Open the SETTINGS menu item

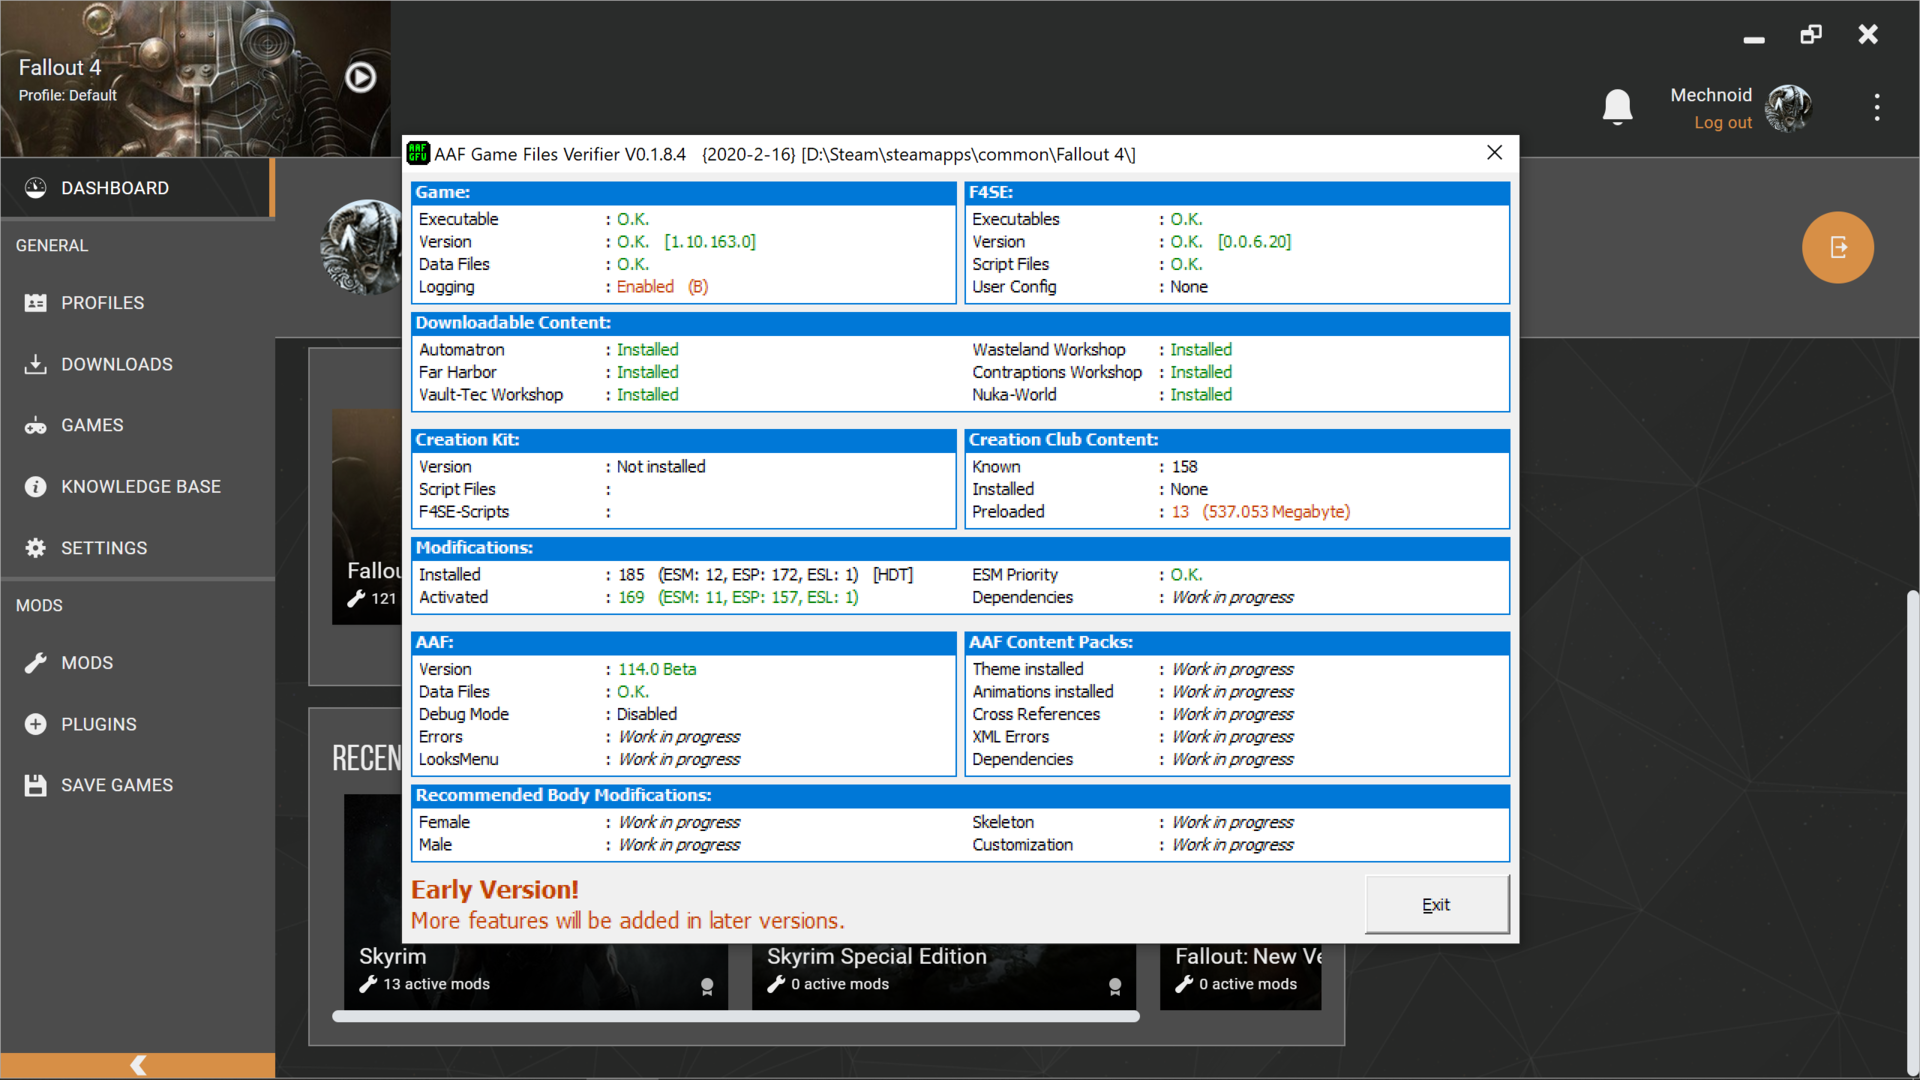[x=136, y=548]
